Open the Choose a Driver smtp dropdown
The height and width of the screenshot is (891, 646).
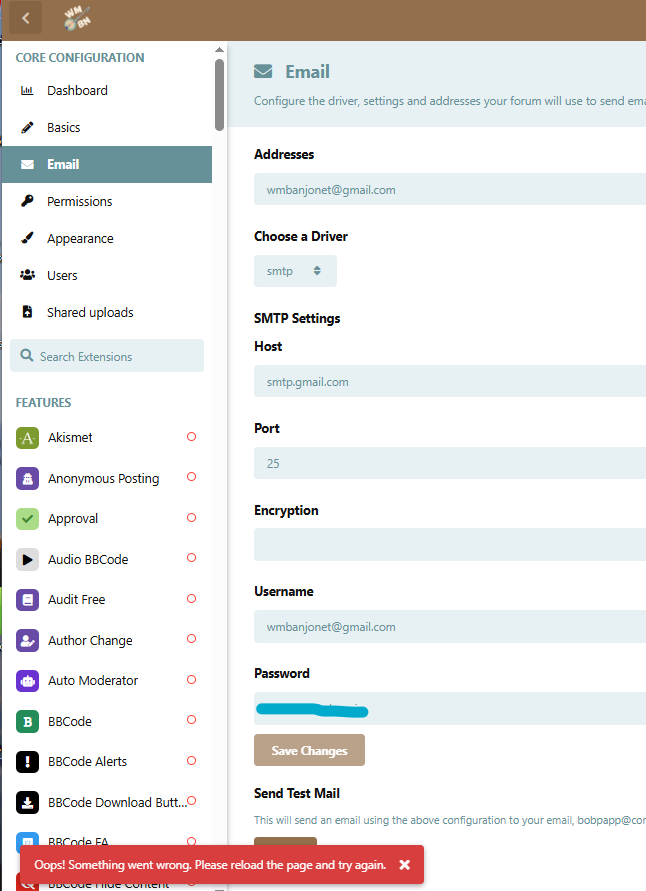tap(295, 271)
